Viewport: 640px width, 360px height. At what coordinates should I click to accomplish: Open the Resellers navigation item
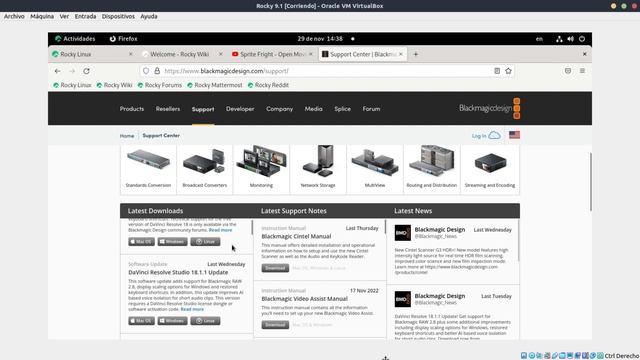(x=168, y=109)
